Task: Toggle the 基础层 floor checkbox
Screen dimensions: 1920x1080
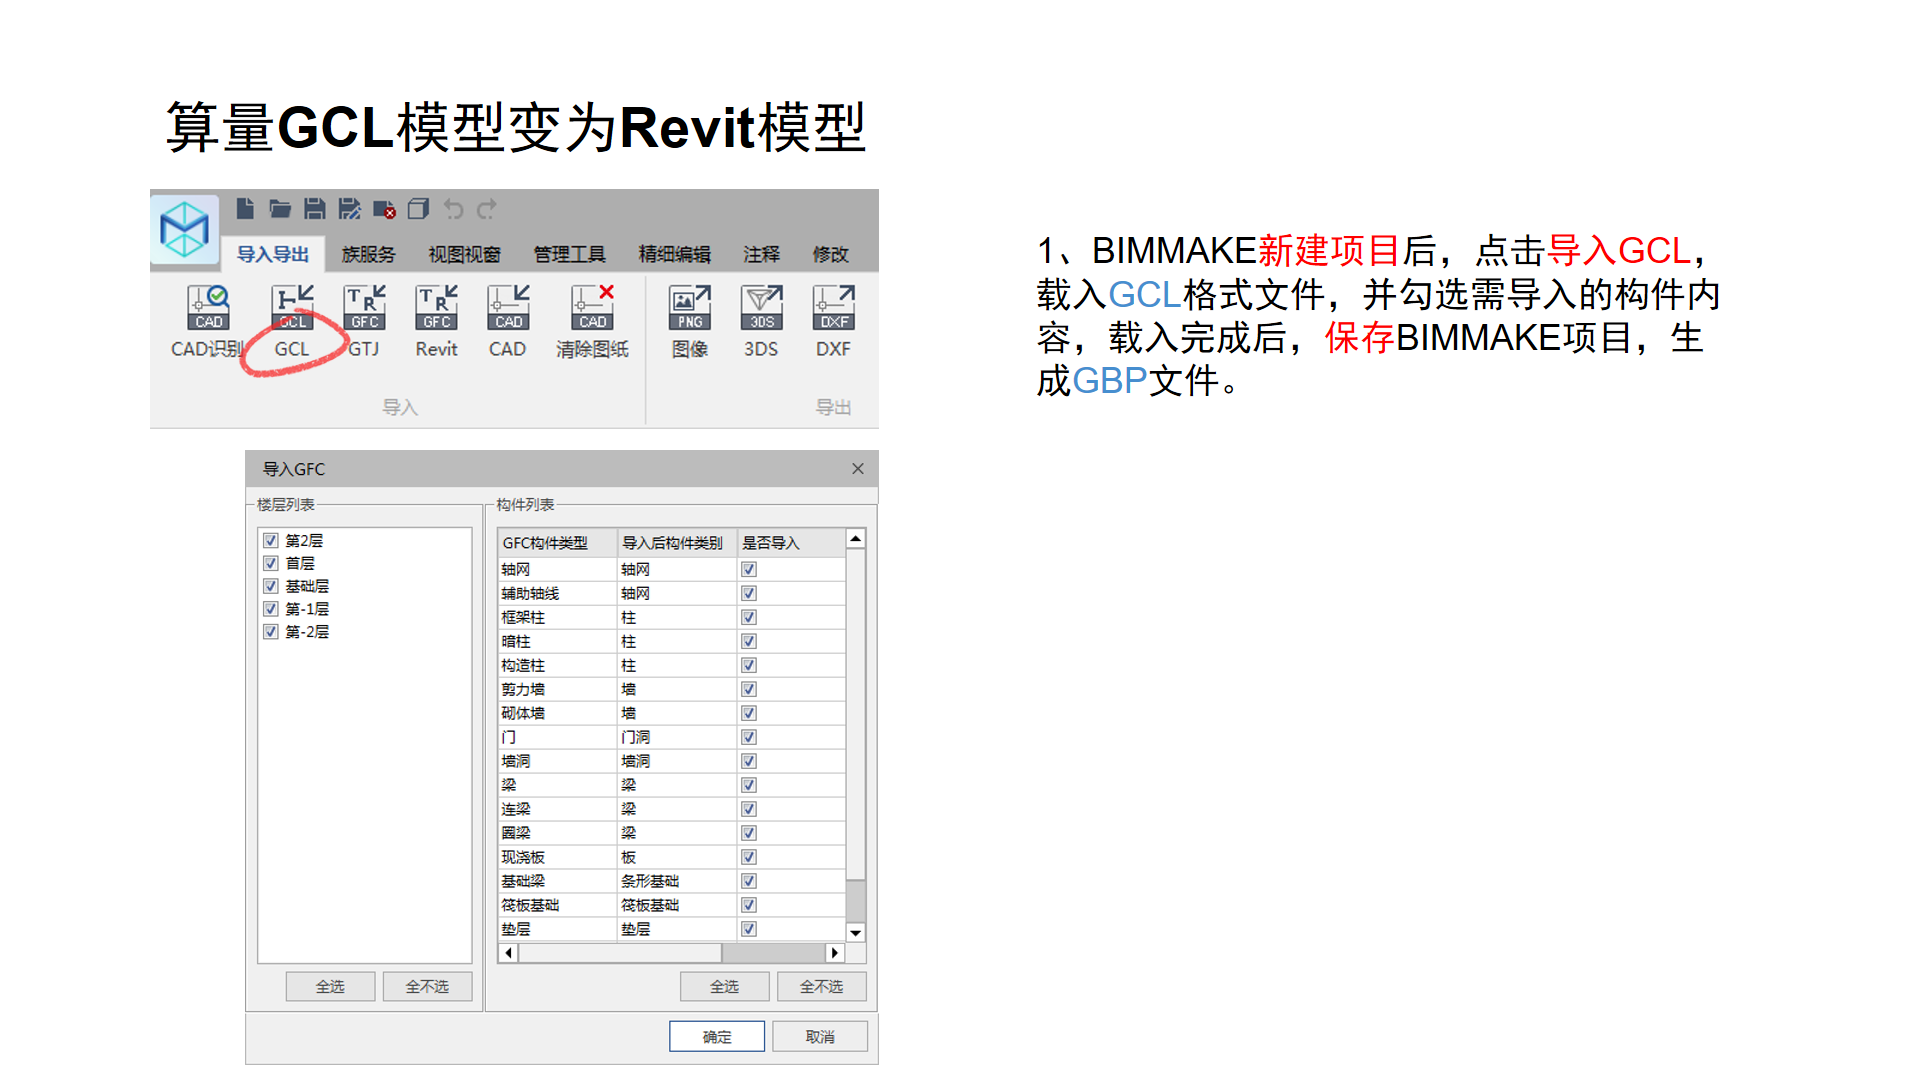Action: click(270, 586)
